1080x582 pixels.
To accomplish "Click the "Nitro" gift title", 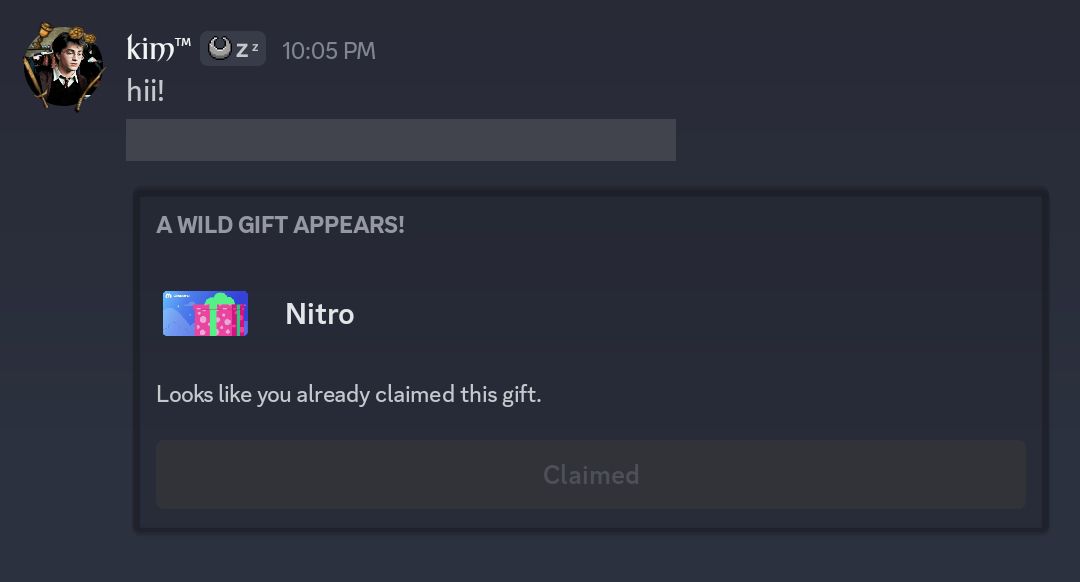I will (x=320, y=314).
